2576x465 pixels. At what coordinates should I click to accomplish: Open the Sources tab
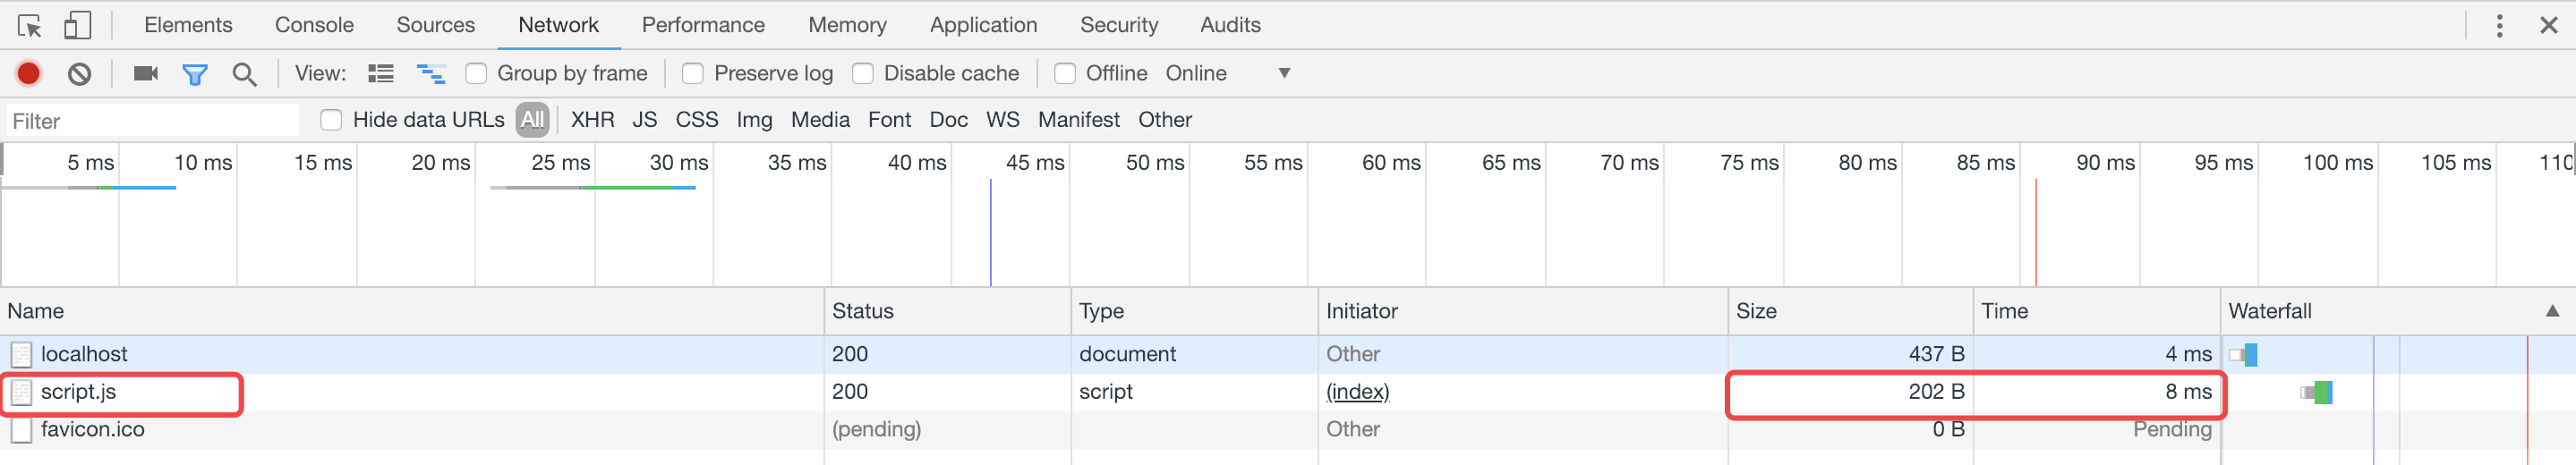[x=435, y=25]
